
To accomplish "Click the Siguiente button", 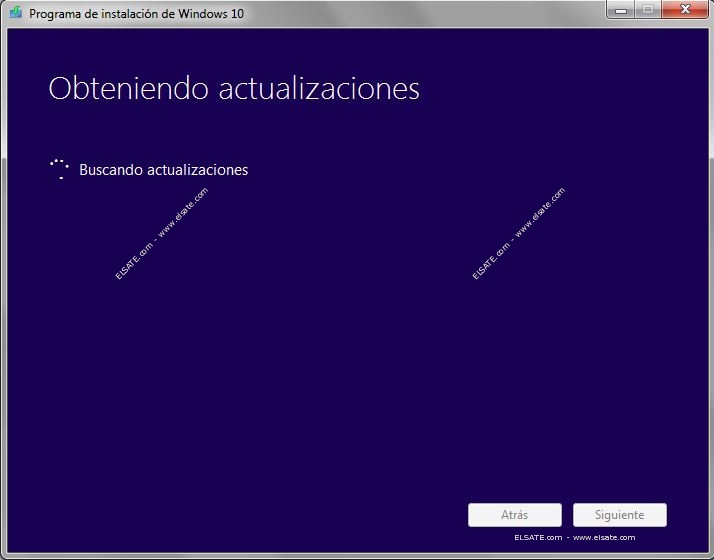I will point(619,515).
